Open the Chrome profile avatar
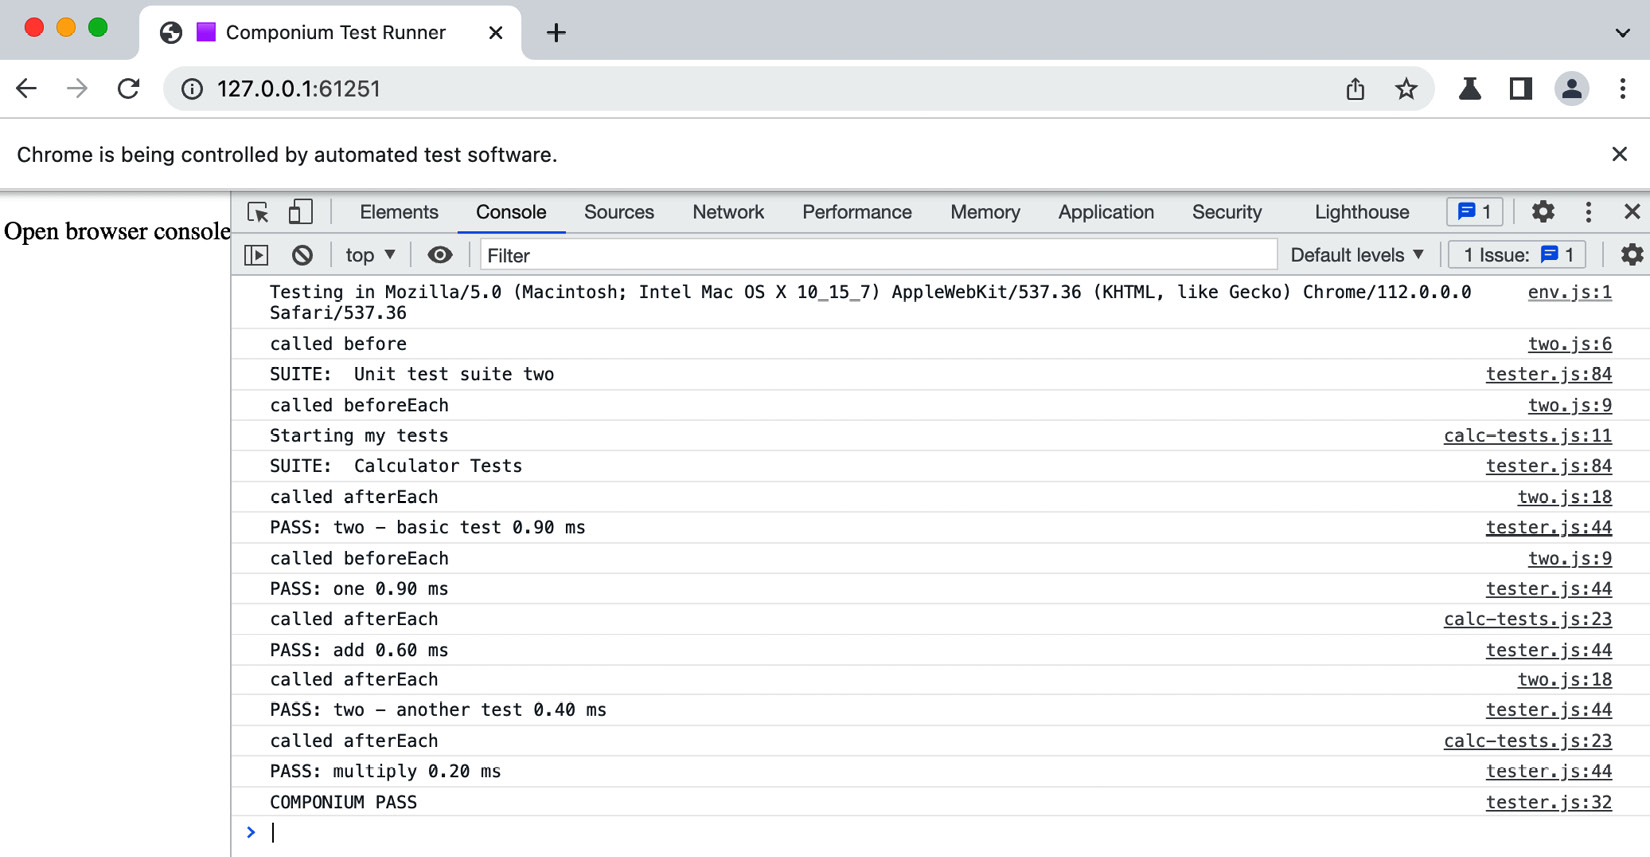The width and height of the screenshot is (1650, 857). (x=1572, y=89)
